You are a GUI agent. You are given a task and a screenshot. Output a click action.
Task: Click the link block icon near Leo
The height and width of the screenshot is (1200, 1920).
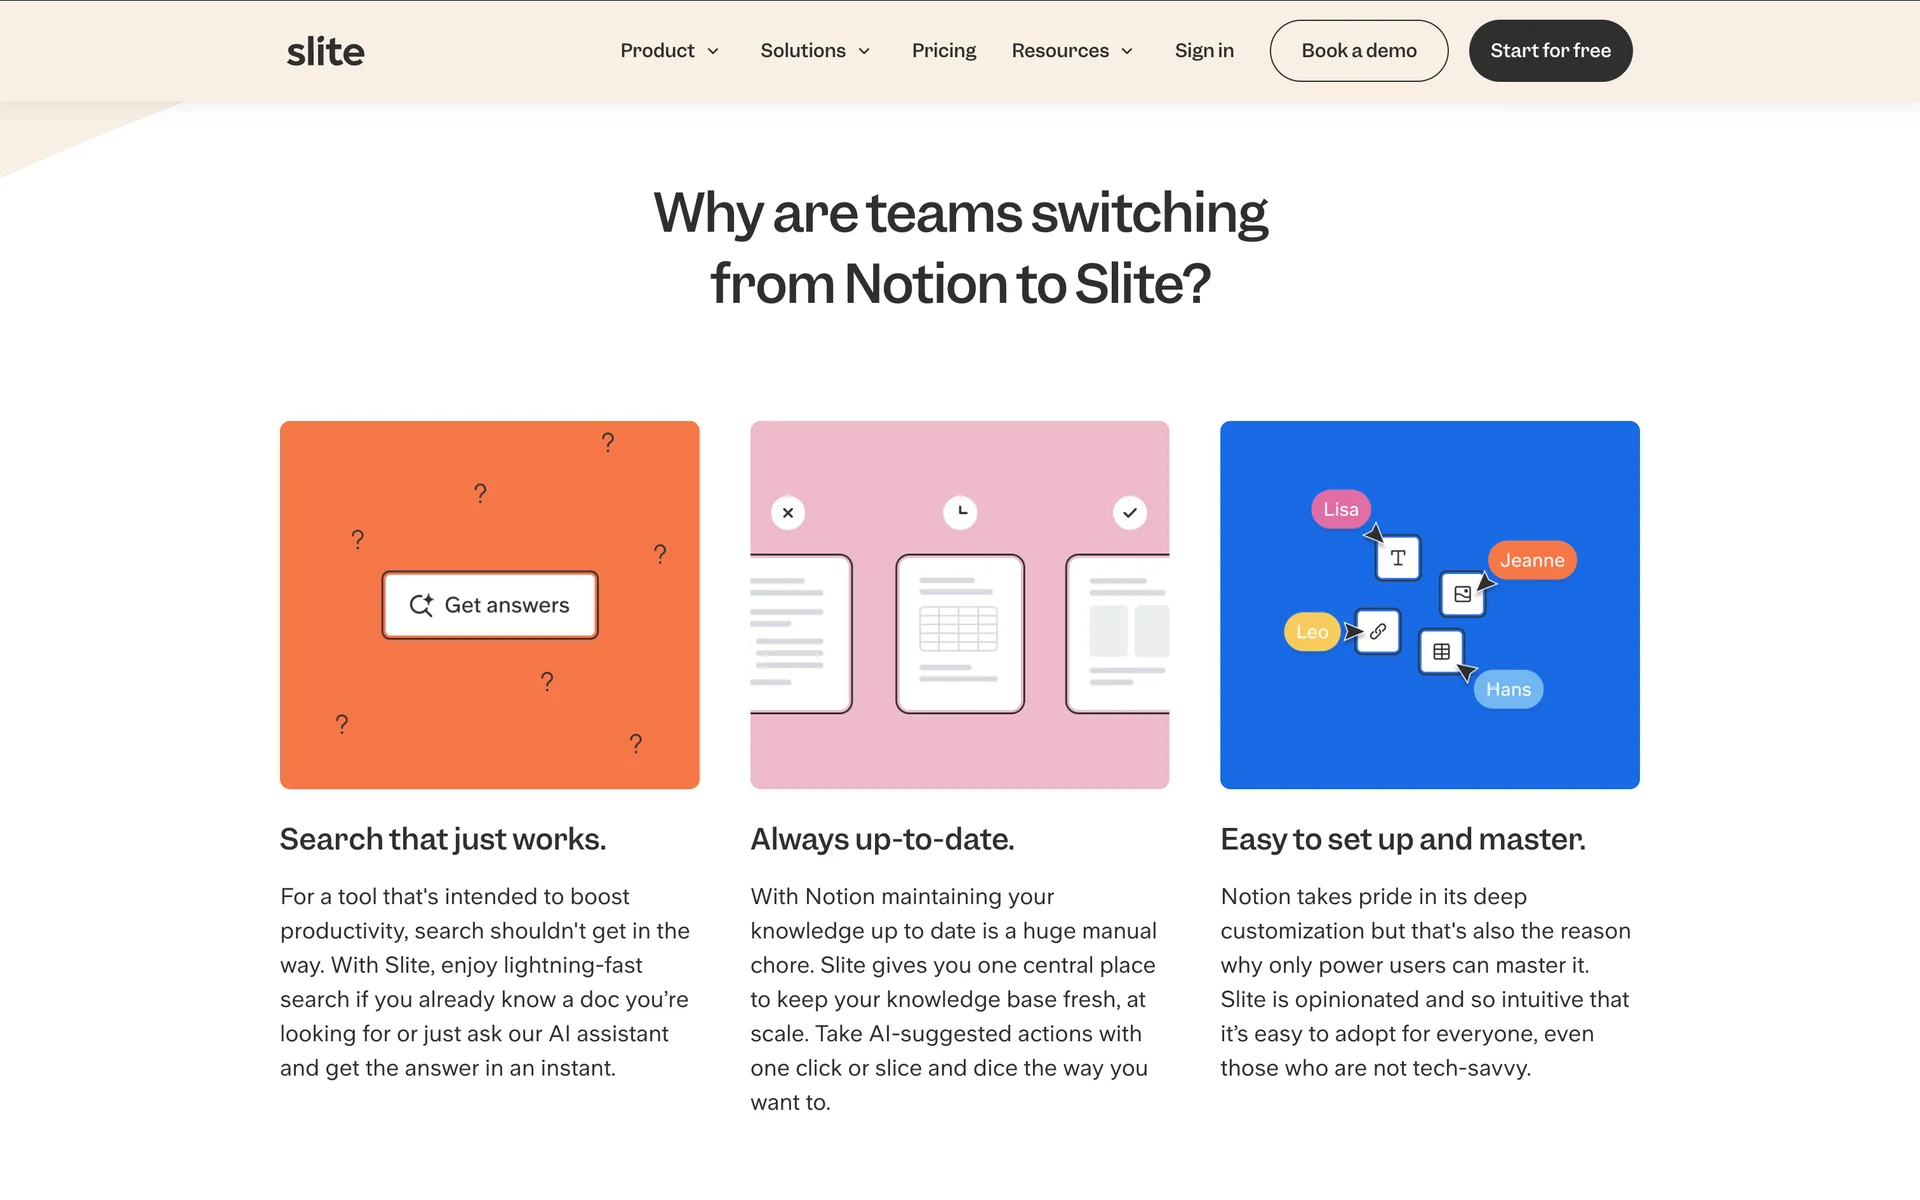coord(1378,632)
